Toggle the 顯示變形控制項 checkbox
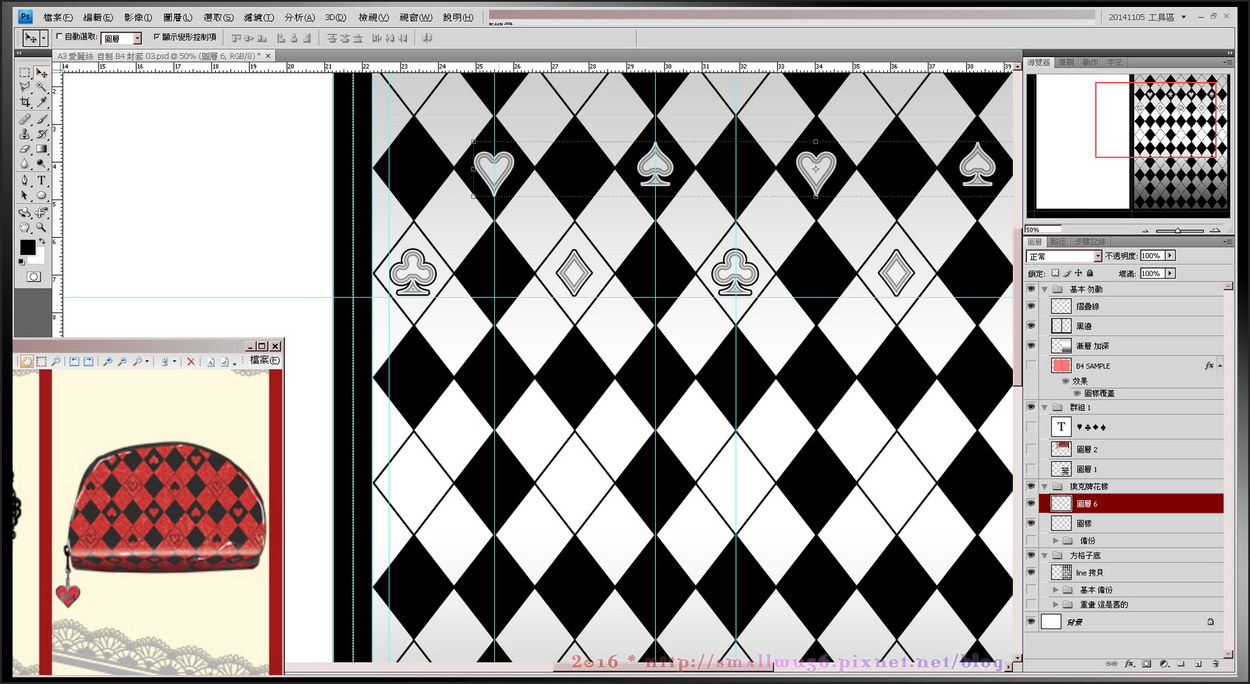Image resolution: width=1250 pixels, height=684 pixels. coord(155,36)
